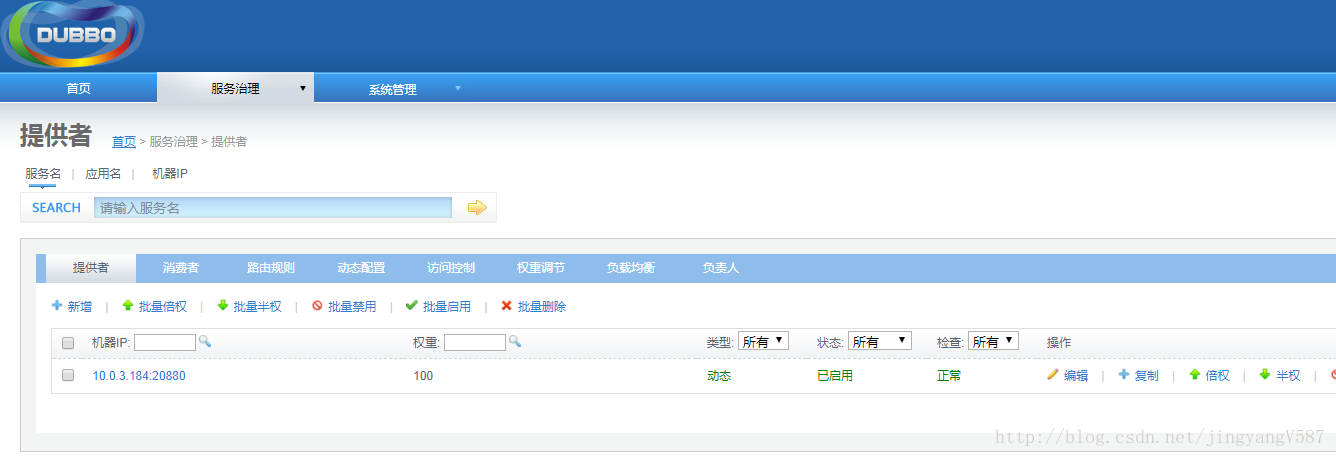Click 半权 for the provider row
Screen dimensions: 1336x457
pos(1288,376)
